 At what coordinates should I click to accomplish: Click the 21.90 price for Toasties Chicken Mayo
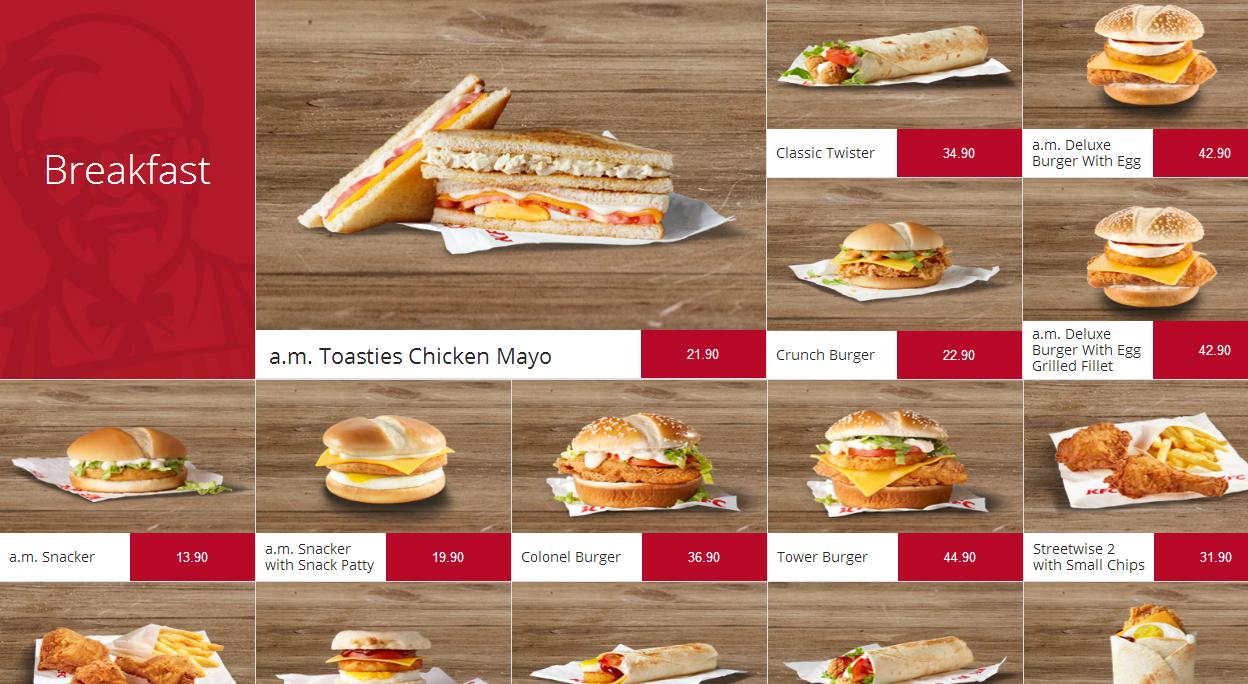coord(703,354)
